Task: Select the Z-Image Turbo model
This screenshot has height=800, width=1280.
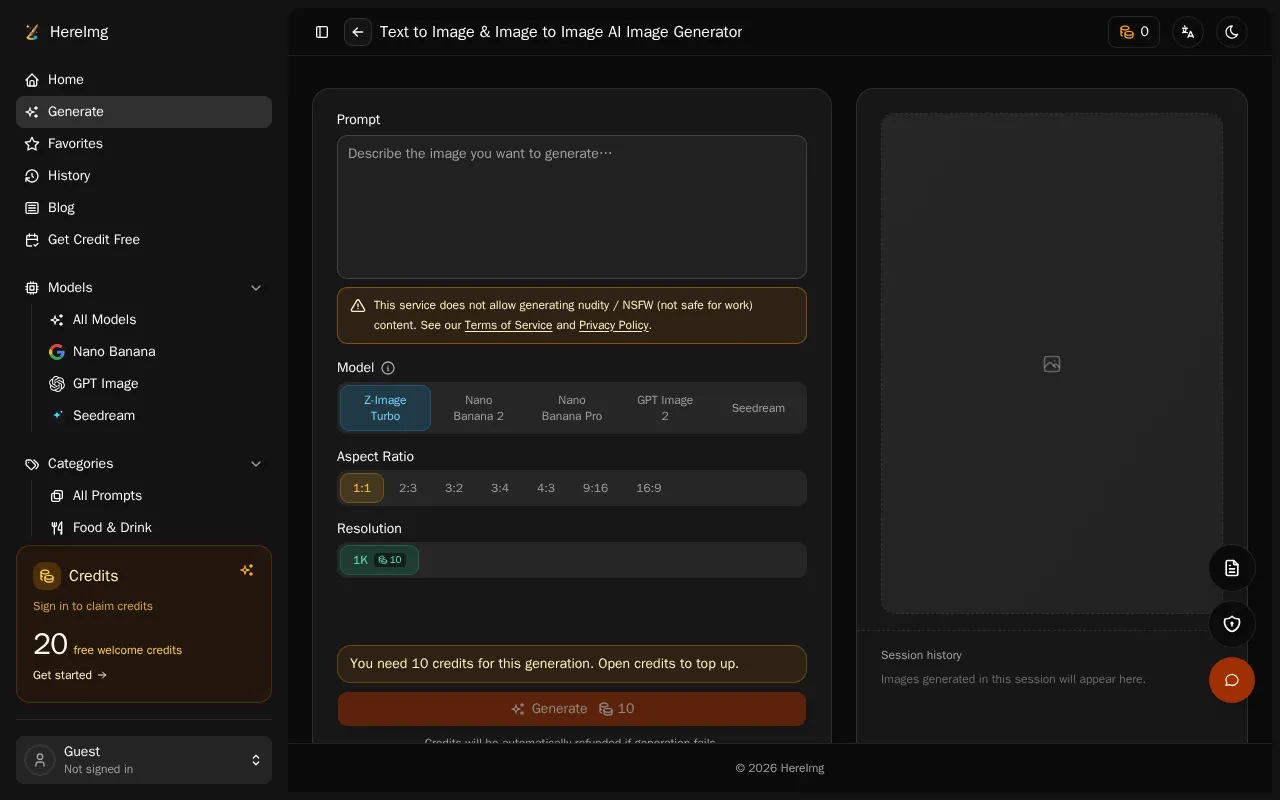Action: 385,408
